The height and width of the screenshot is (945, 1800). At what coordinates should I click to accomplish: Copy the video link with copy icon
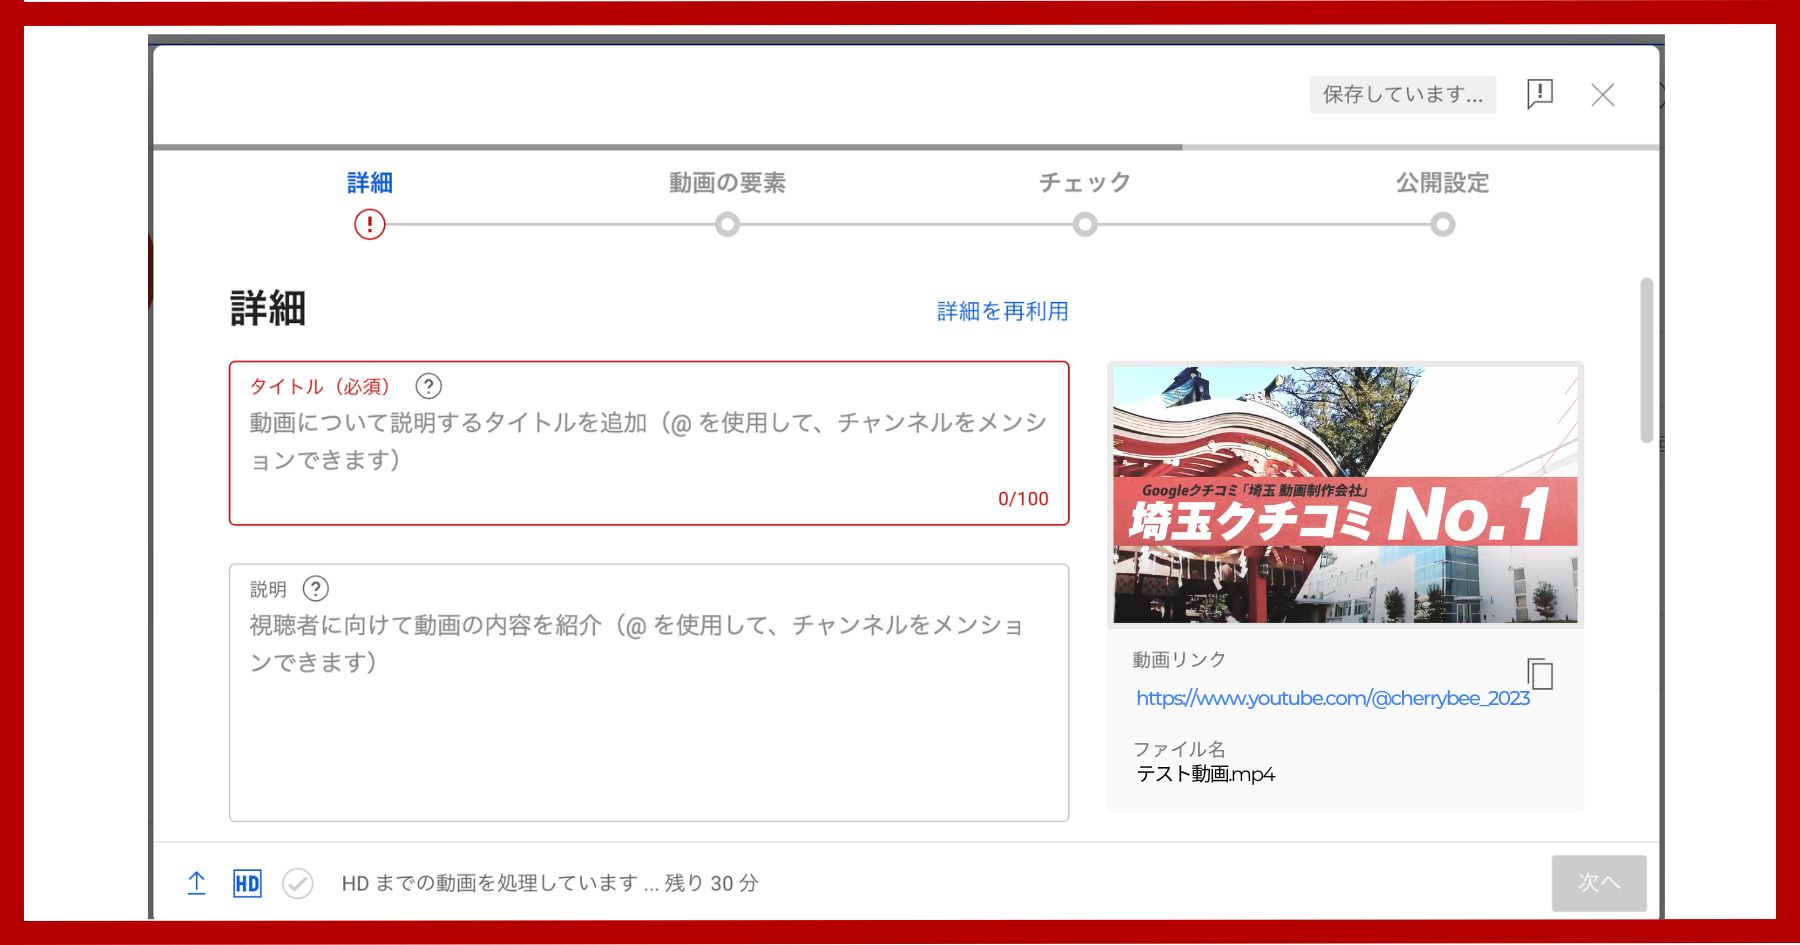coord(1540,674)
